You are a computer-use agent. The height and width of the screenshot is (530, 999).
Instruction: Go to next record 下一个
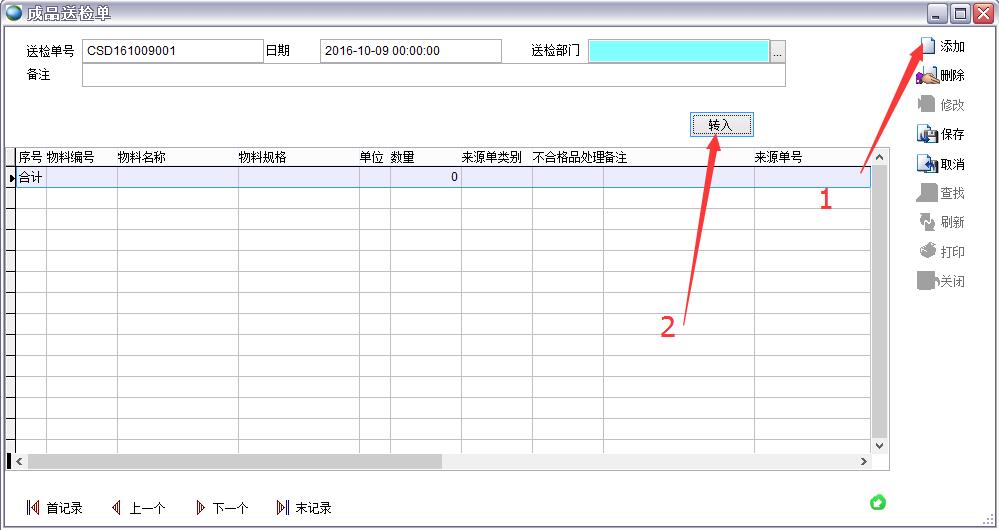tap(222, 508)
